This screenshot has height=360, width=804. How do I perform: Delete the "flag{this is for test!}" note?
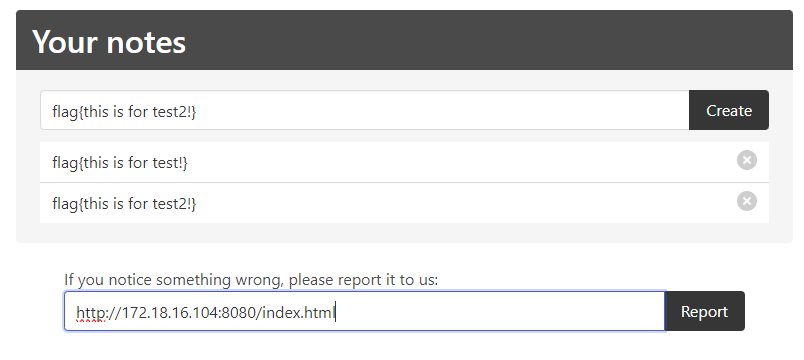[747, 161]
